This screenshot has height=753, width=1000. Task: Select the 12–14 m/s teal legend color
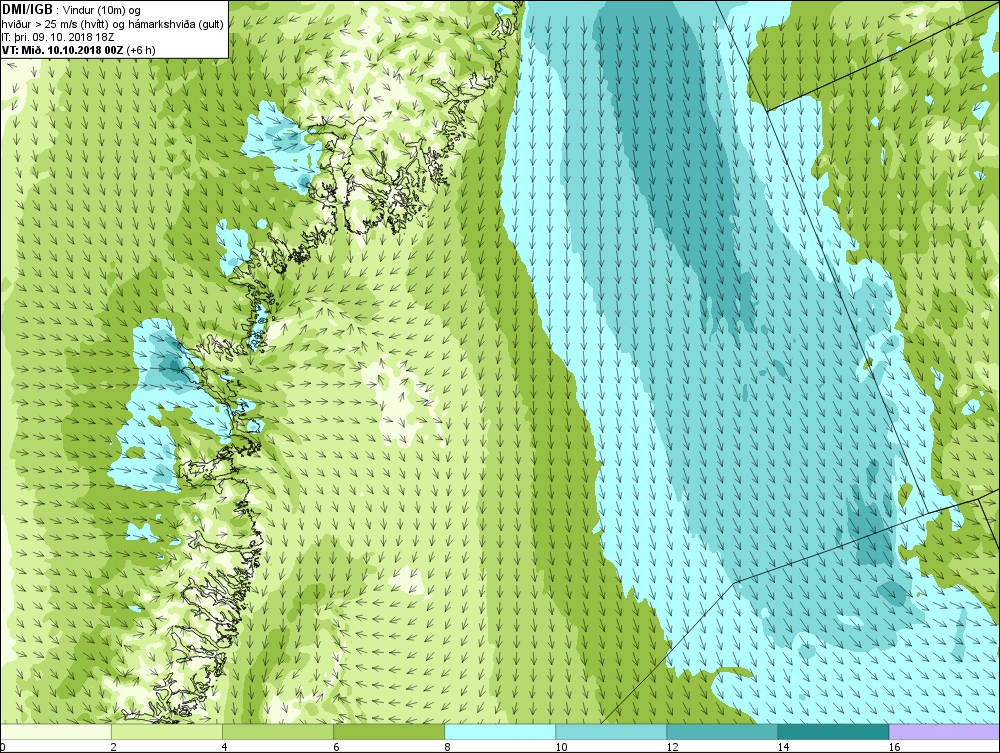(x=722, y=732)
